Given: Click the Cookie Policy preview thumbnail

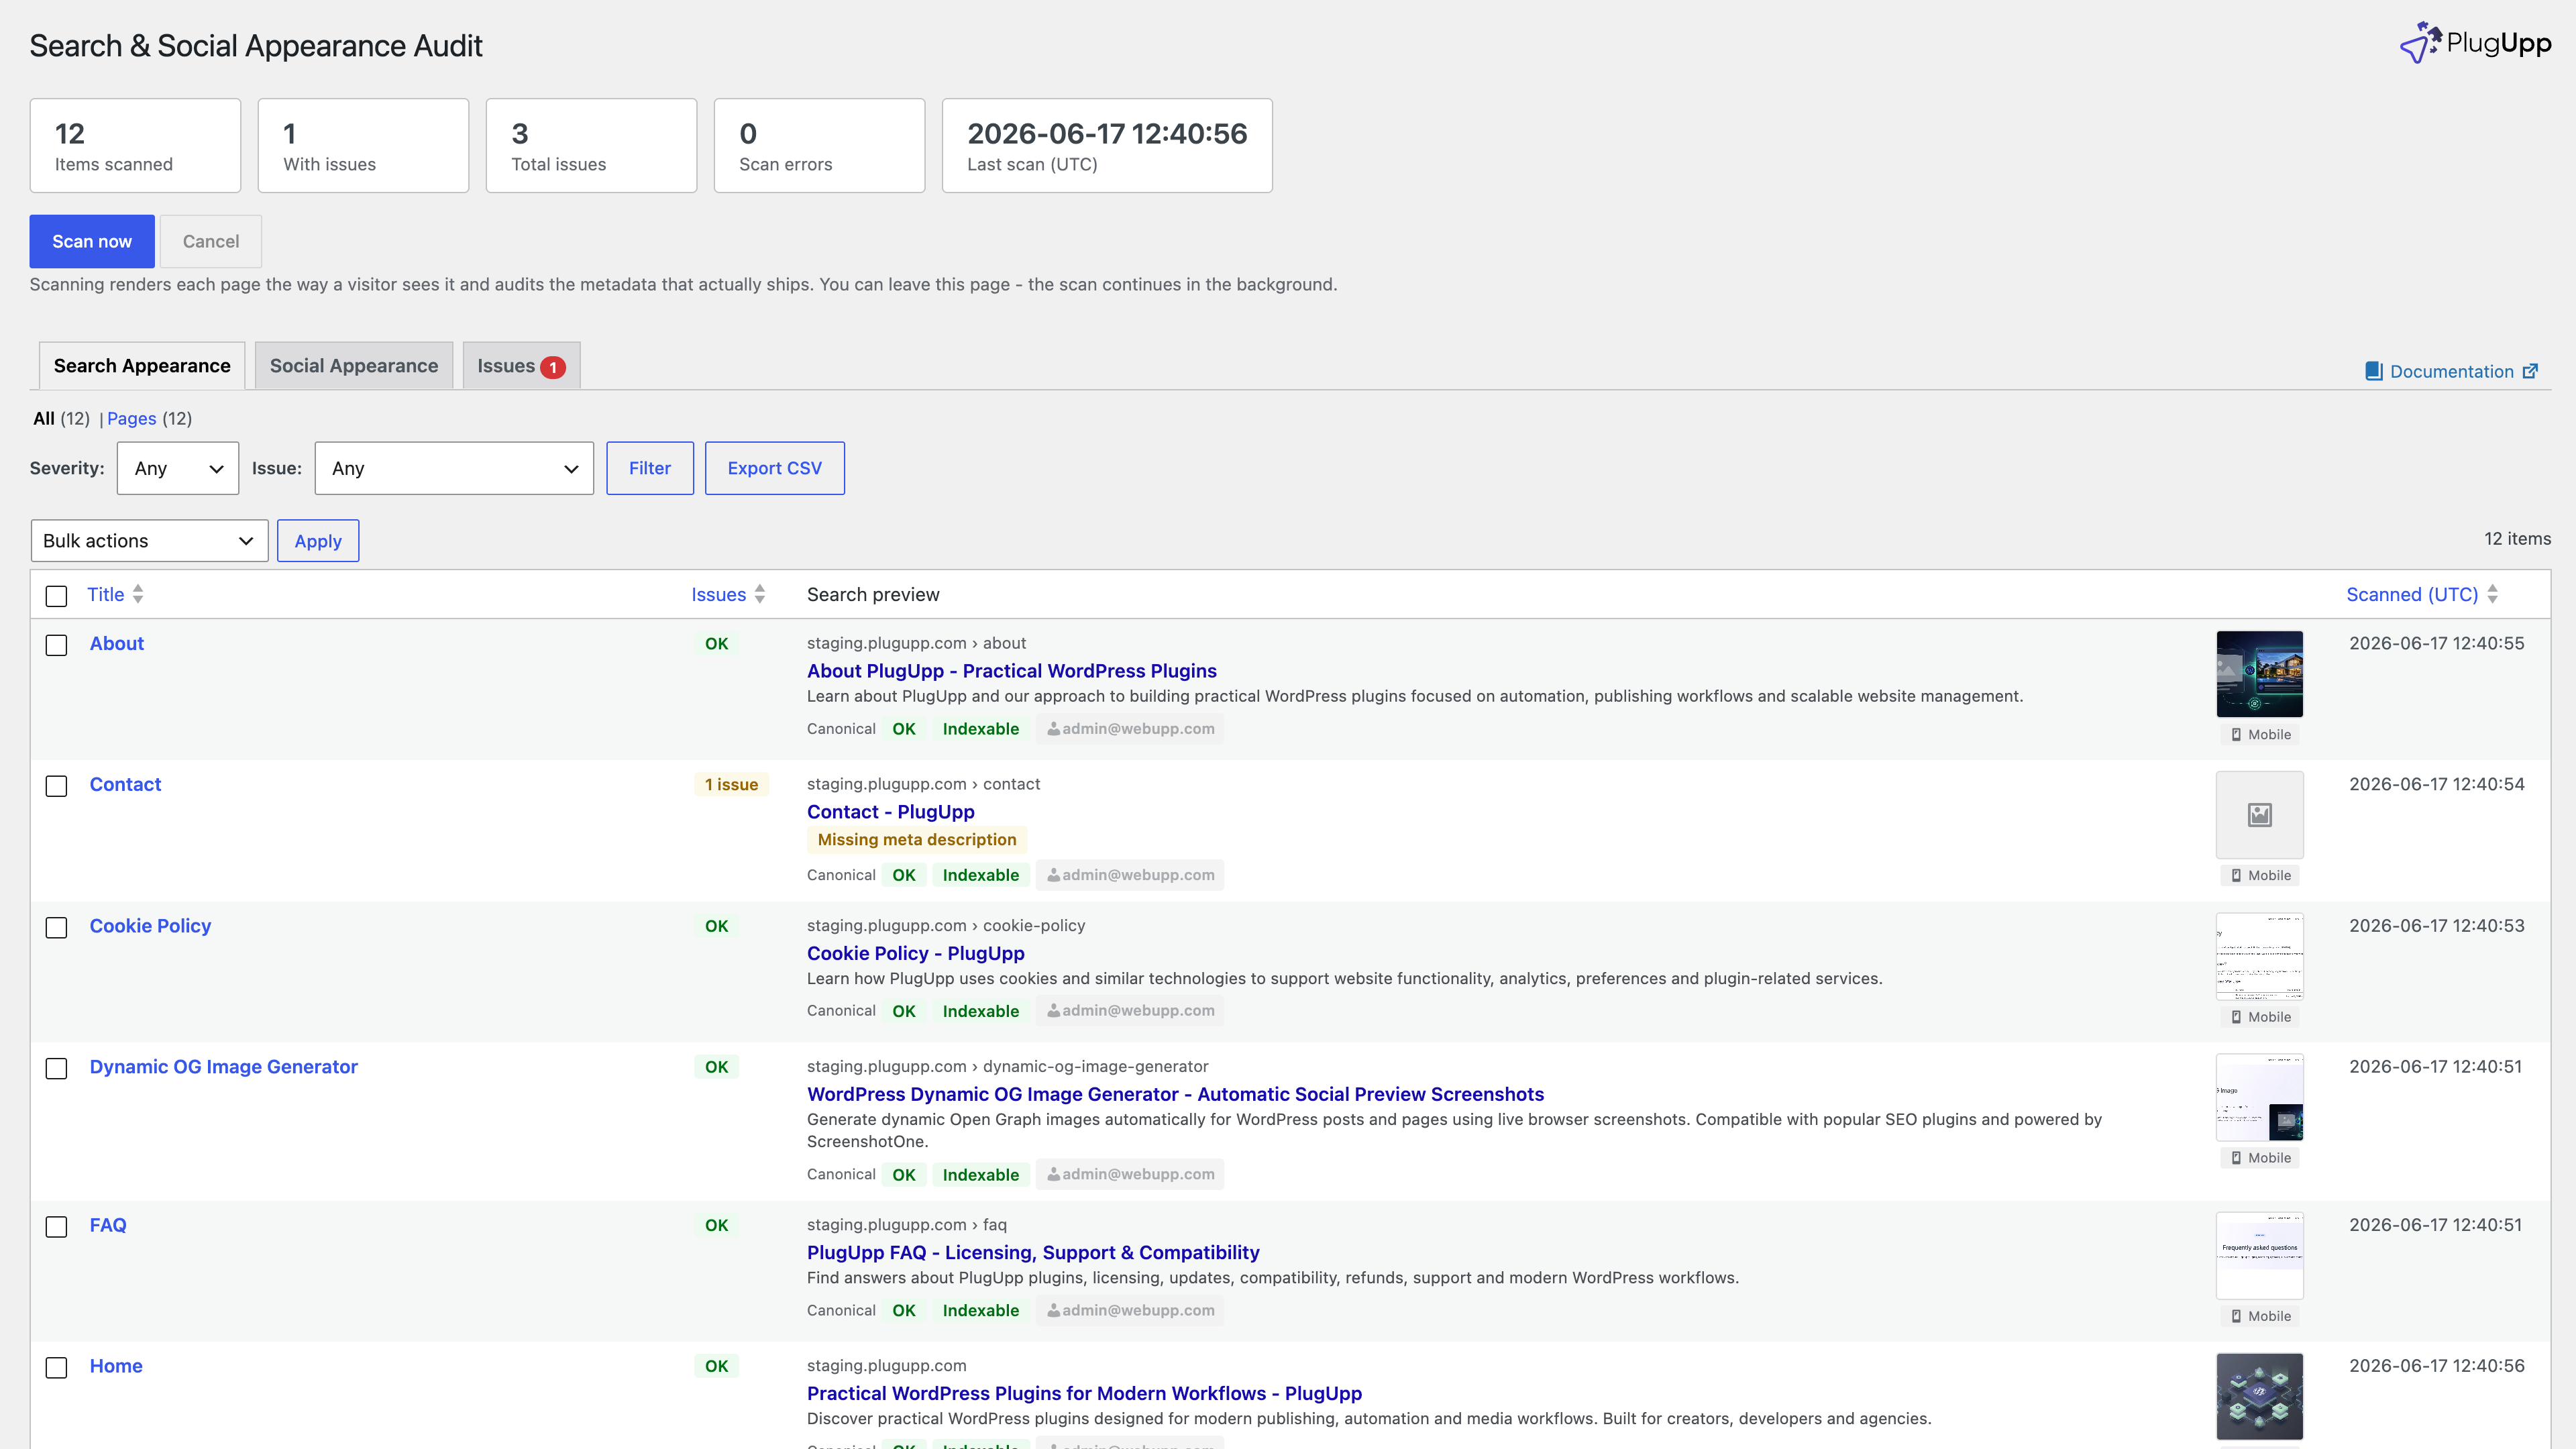Looking at the screenshot, I should (2259, 956).
